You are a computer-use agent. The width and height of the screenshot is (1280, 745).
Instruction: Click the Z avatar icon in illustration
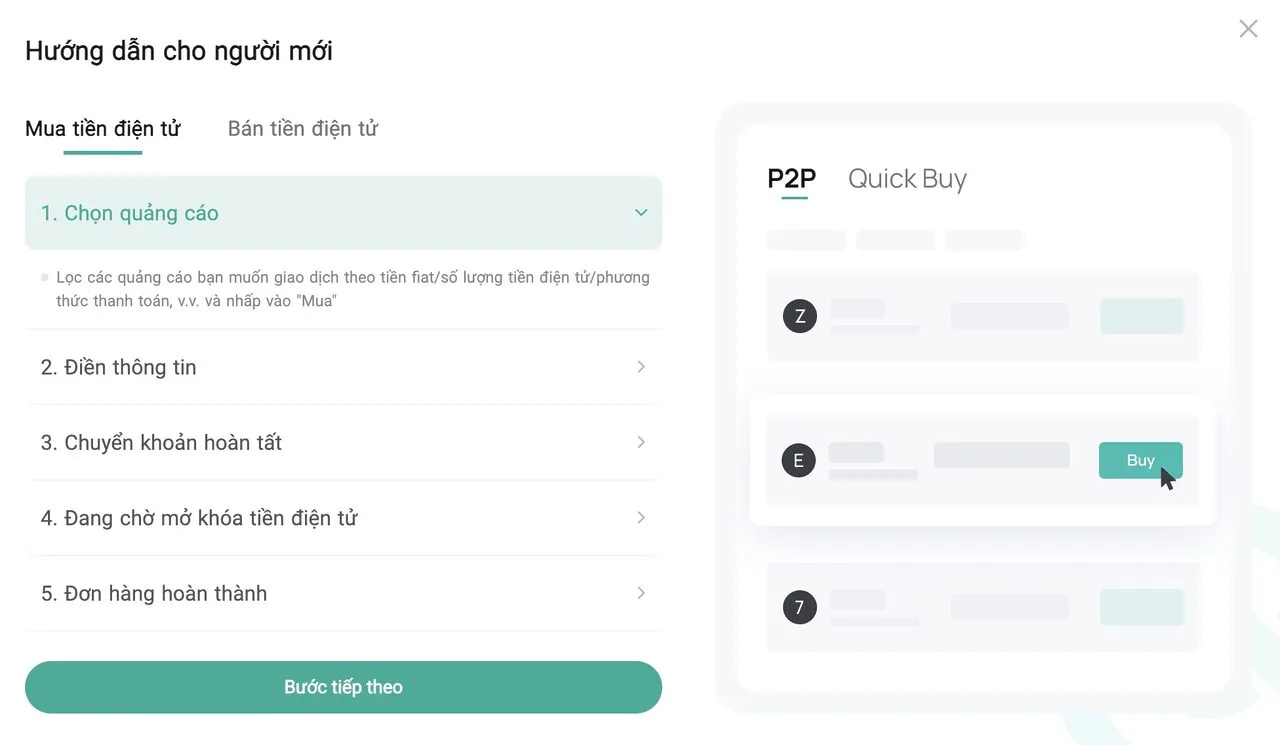[800, 317]
